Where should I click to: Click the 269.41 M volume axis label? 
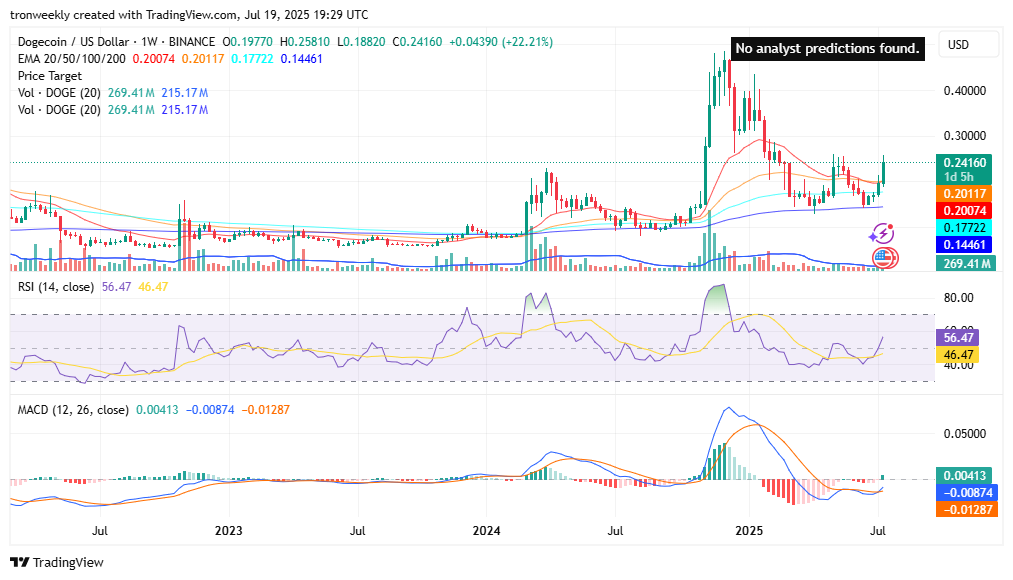966,264
